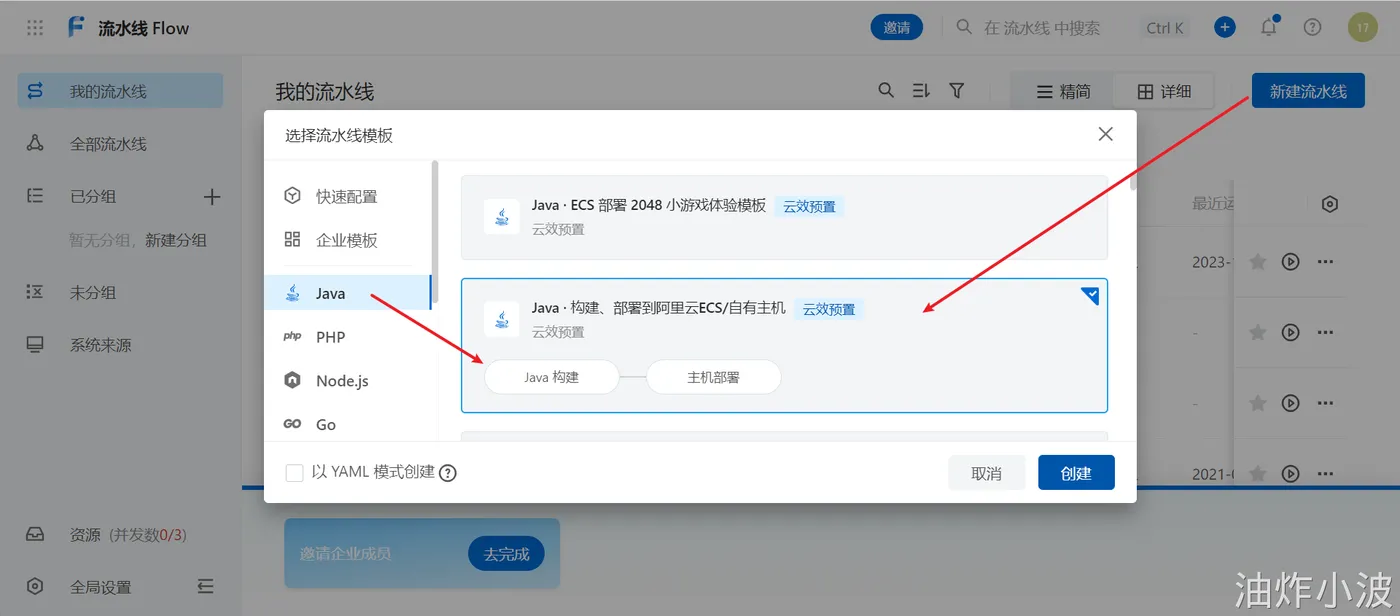Image resolution: width=1400 pixels, height=616 pixels.
Task: Select the Node.js template category
Action: [x=347, y=381]
